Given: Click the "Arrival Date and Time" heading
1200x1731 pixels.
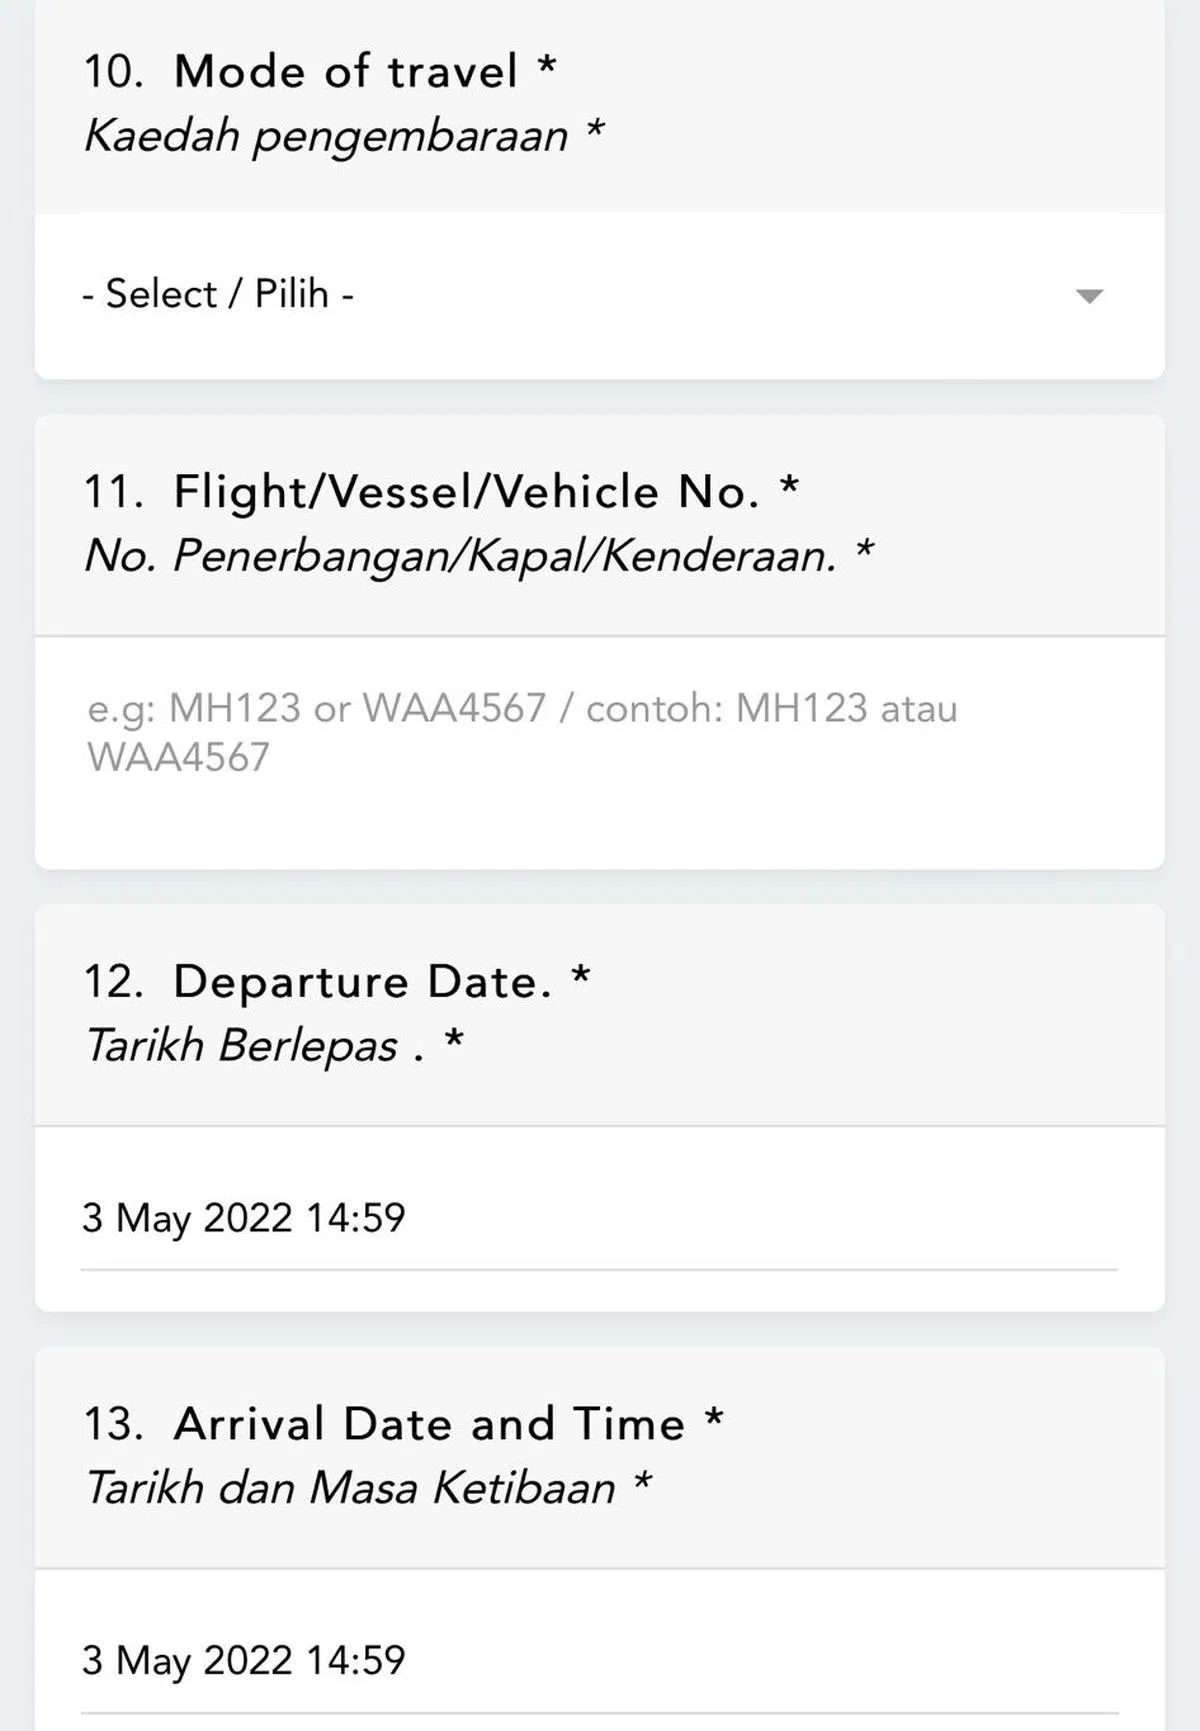Looking at the screenshot, I should coord(430,1424).
